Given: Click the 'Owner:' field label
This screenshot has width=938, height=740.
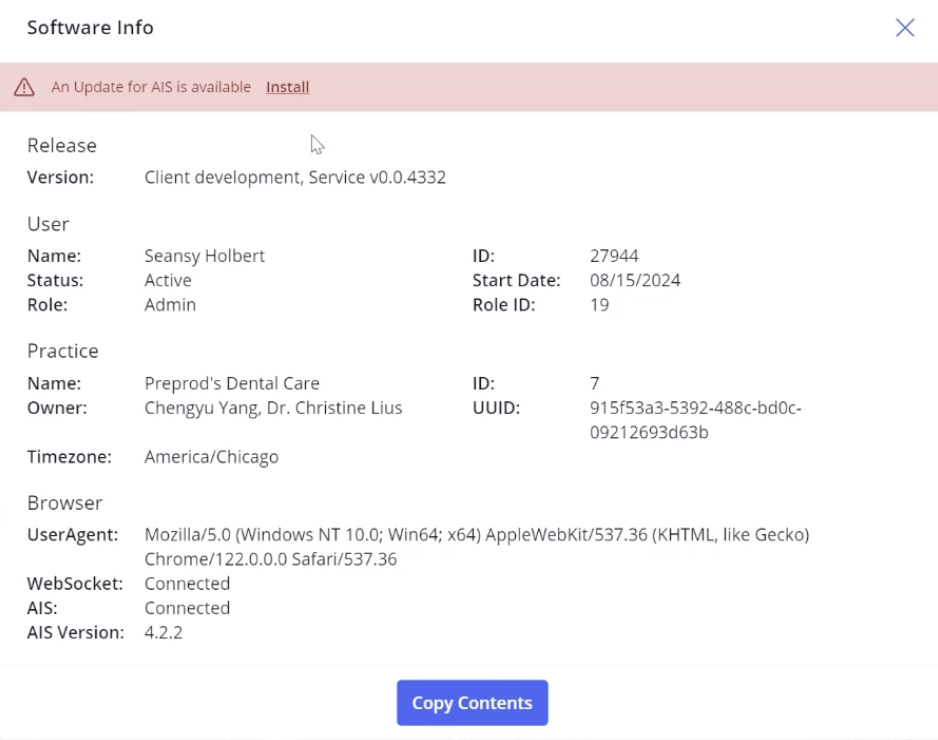Looking at the screenshot, I should 57,408.
